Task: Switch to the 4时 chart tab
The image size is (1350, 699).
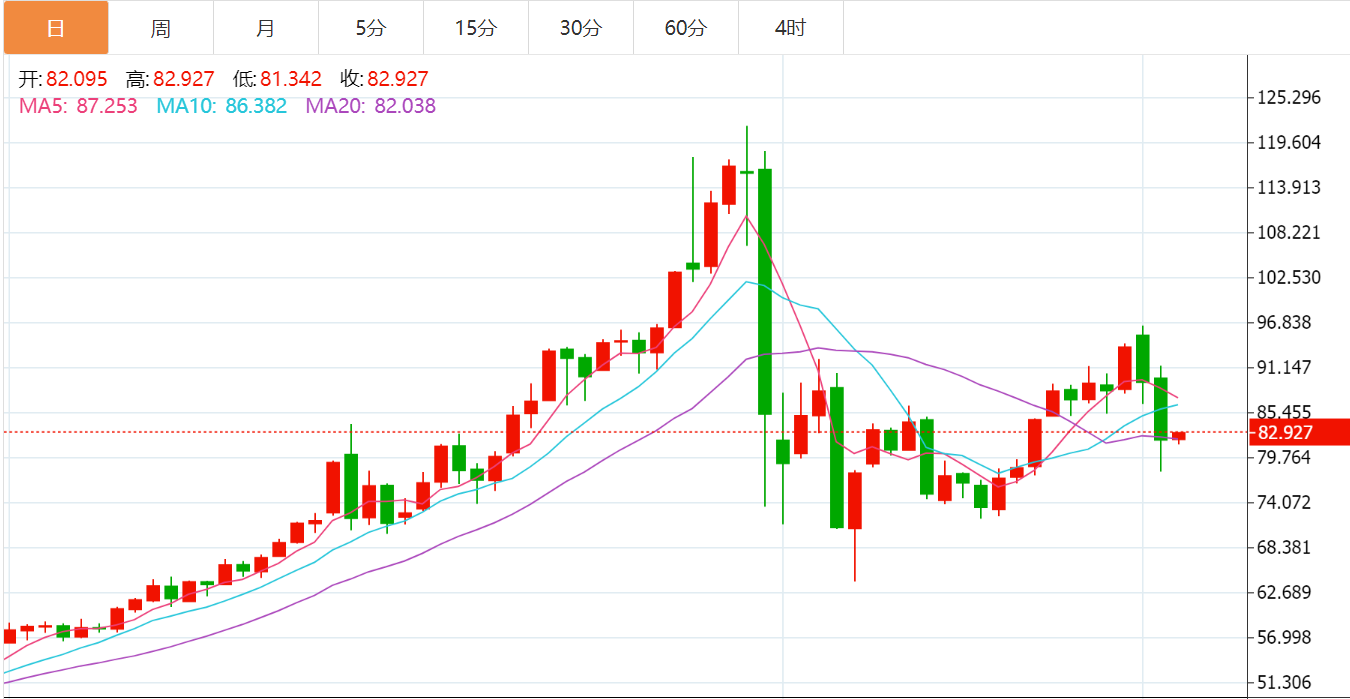Action: (x=790, y=28)
